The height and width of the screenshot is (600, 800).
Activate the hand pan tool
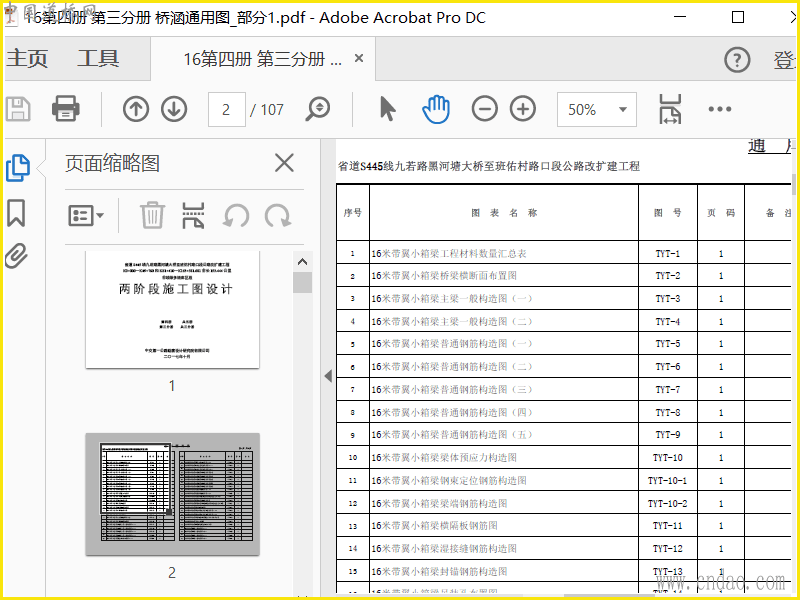pos(436,109)
